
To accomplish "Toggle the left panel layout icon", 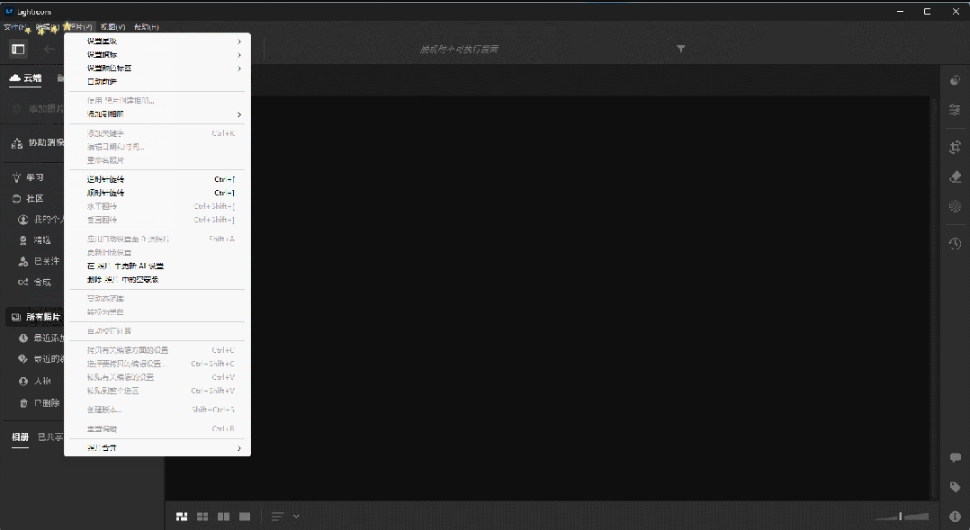I will coord(18,49).
